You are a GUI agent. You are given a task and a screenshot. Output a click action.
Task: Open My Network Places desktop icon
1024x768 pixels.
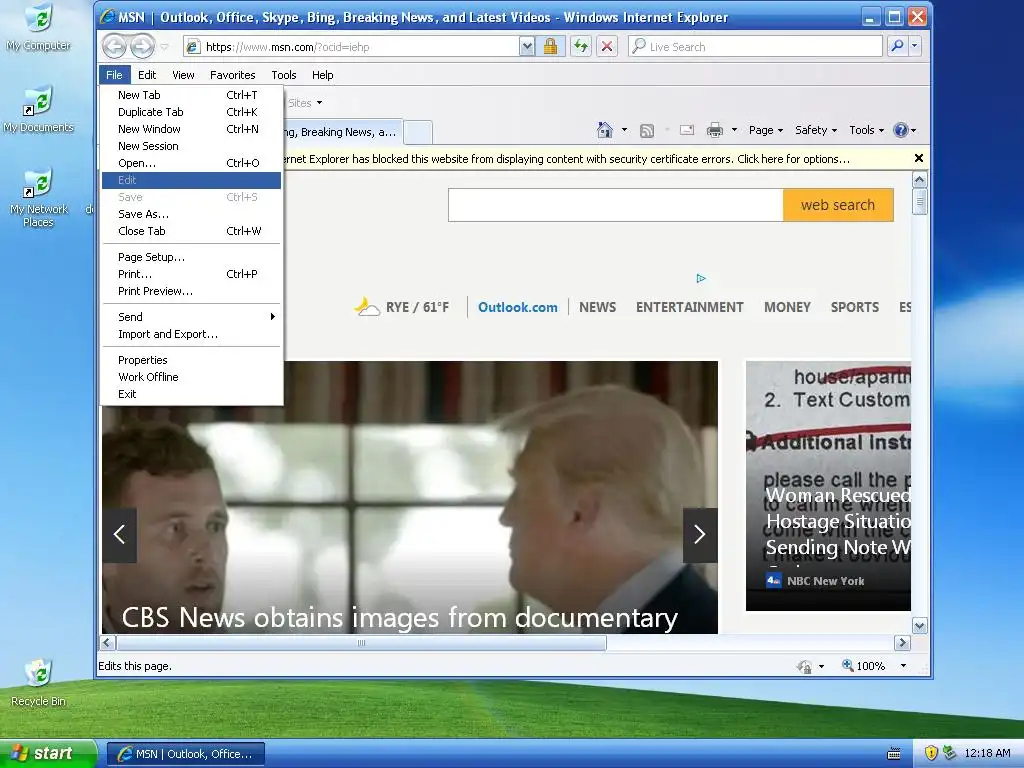[x=39, y=198]
